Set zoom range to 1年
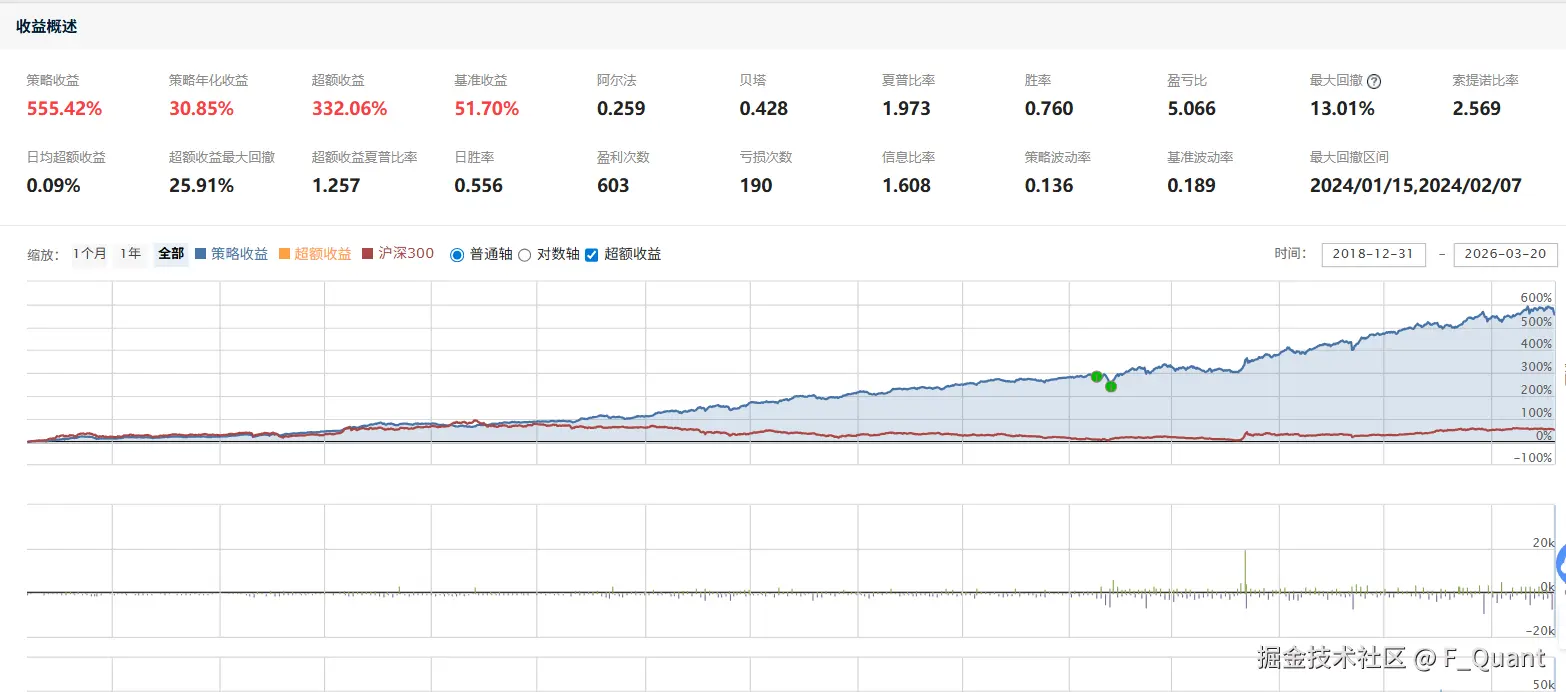Image resolution: width=1566 pixels, height=692 pixels. pos(130,254)
